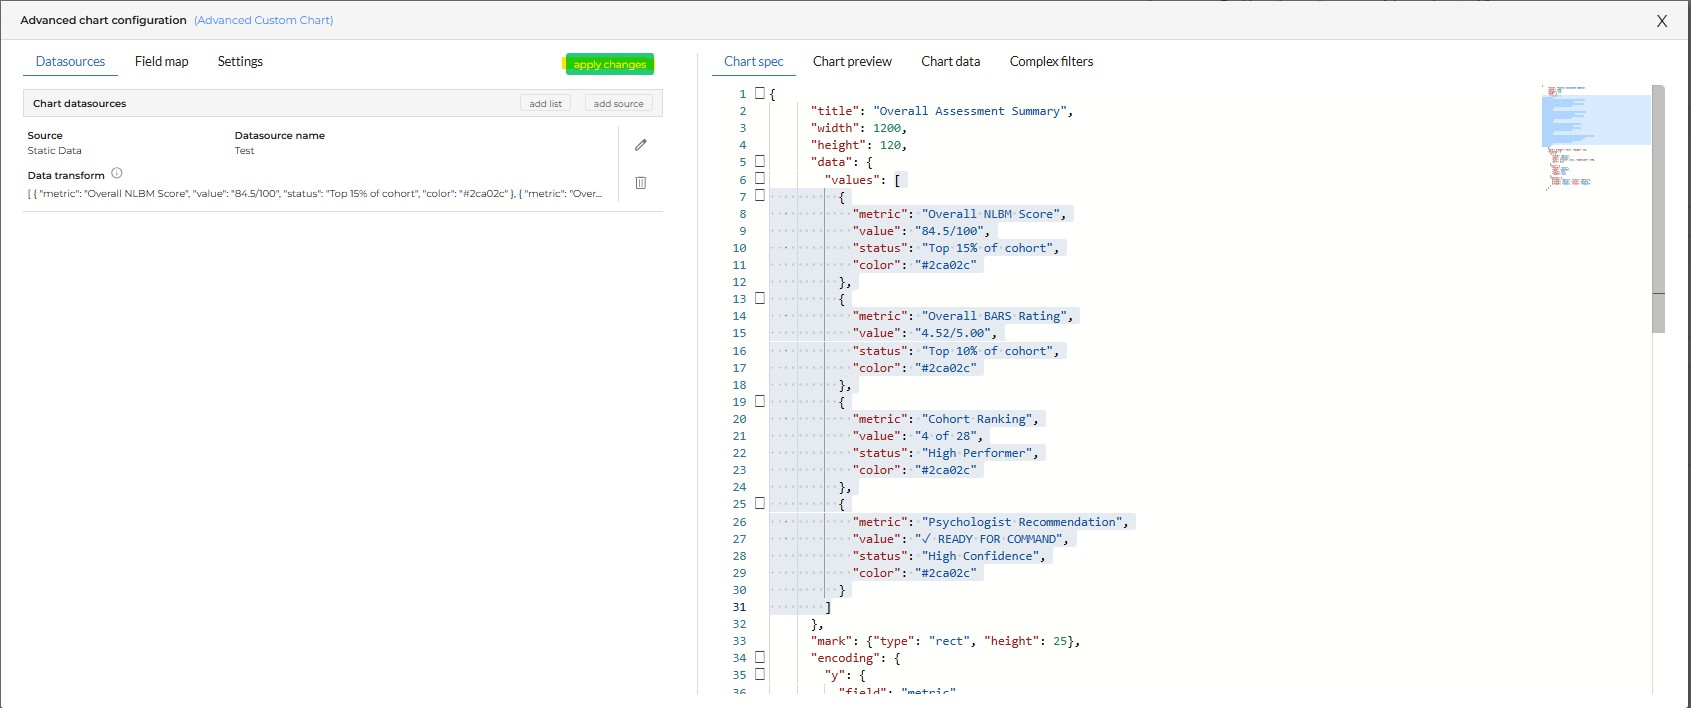Collapse the object fold at line 7
The width and height of the screenshot is (1691, 708).
[x=760, y=196]
